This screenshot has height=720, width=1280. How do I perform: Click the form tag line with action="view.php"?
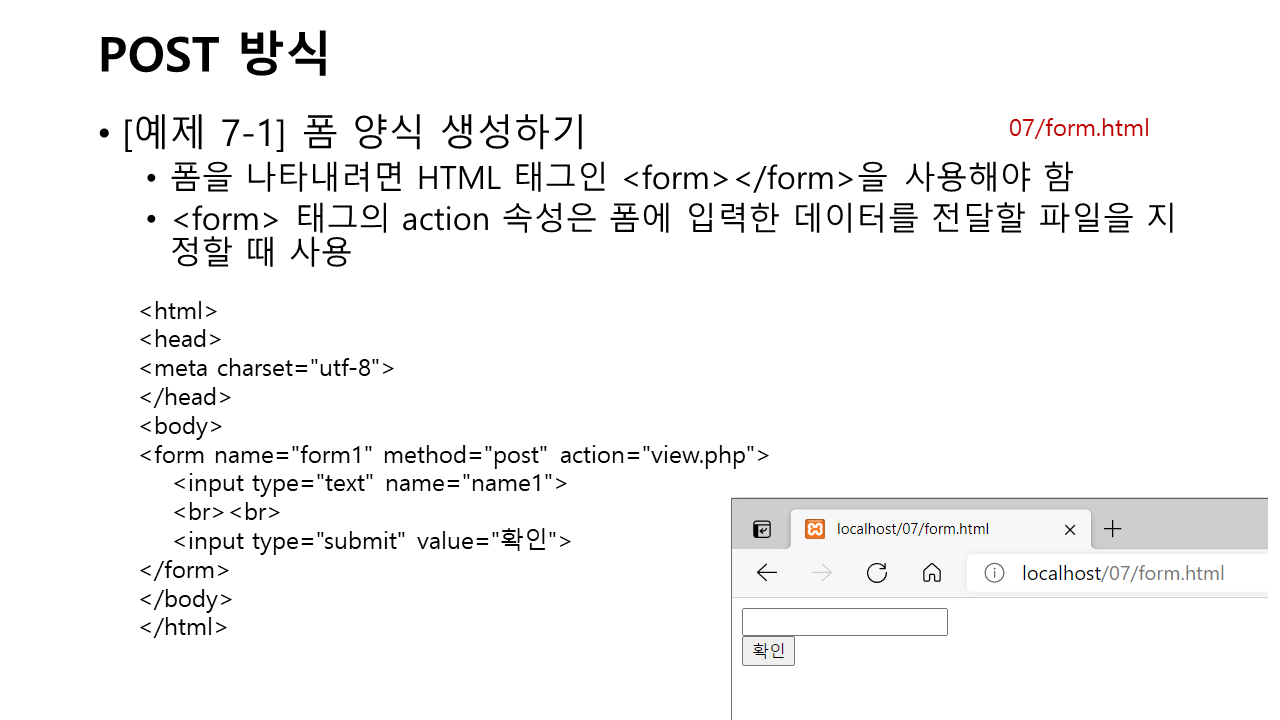coord(454,455)
